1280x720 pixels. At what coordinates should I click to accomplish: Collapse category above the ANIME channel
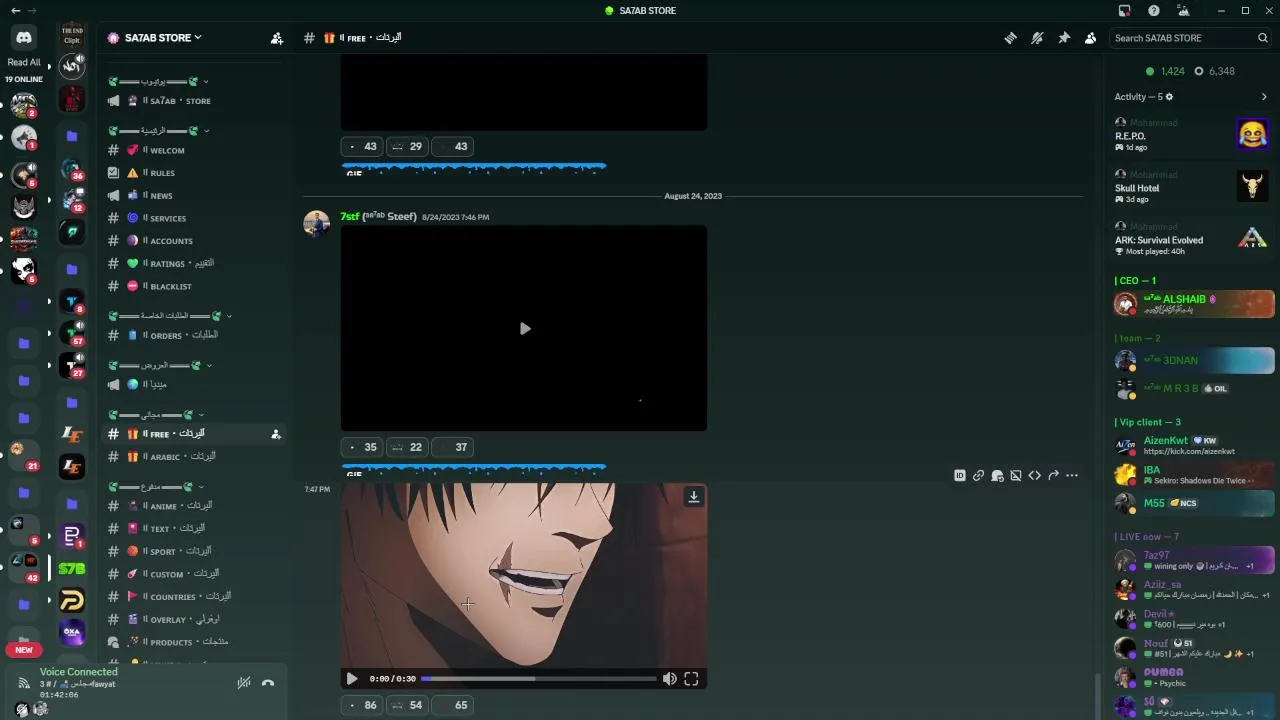coord(155,487)
